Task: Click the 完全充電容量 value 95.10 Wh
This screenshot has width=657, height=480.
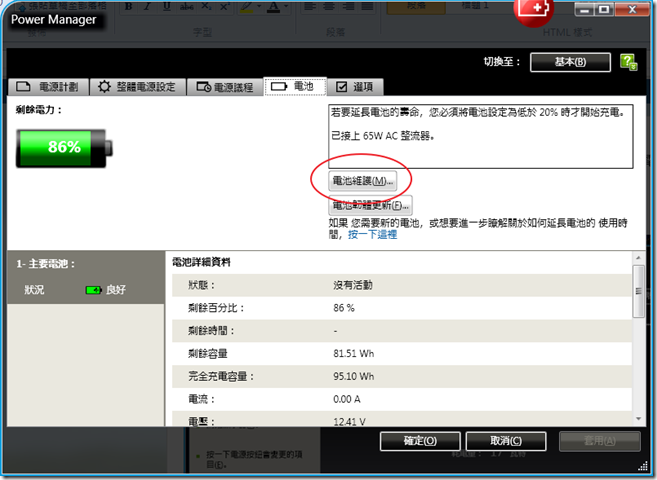Action: [354, 376]
